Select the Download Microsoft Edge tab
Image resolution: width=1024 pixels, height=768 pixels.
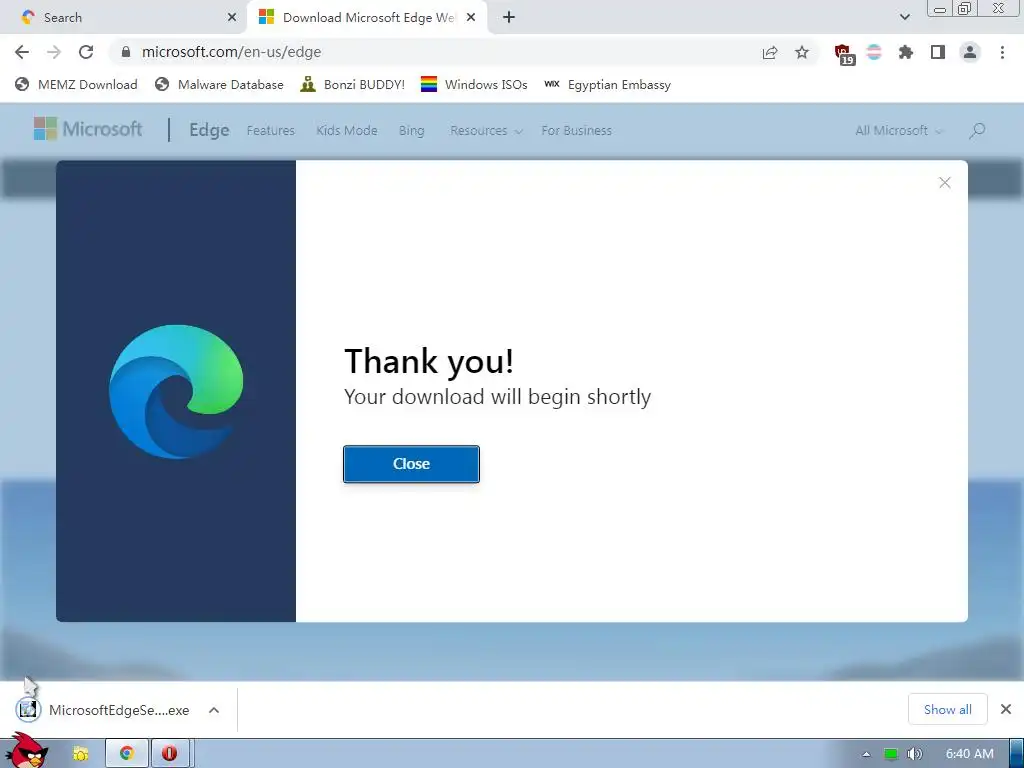pyautogui.click(x=367, y=18)
